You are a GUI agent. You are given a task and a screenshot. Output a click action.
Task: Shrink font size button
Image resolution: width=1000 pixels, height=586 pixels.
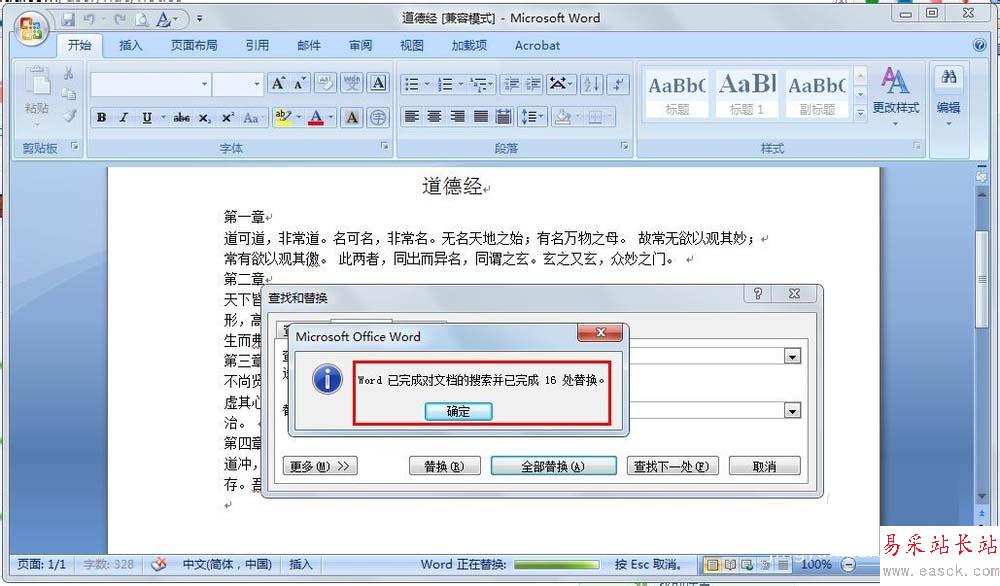coord(300,84)
